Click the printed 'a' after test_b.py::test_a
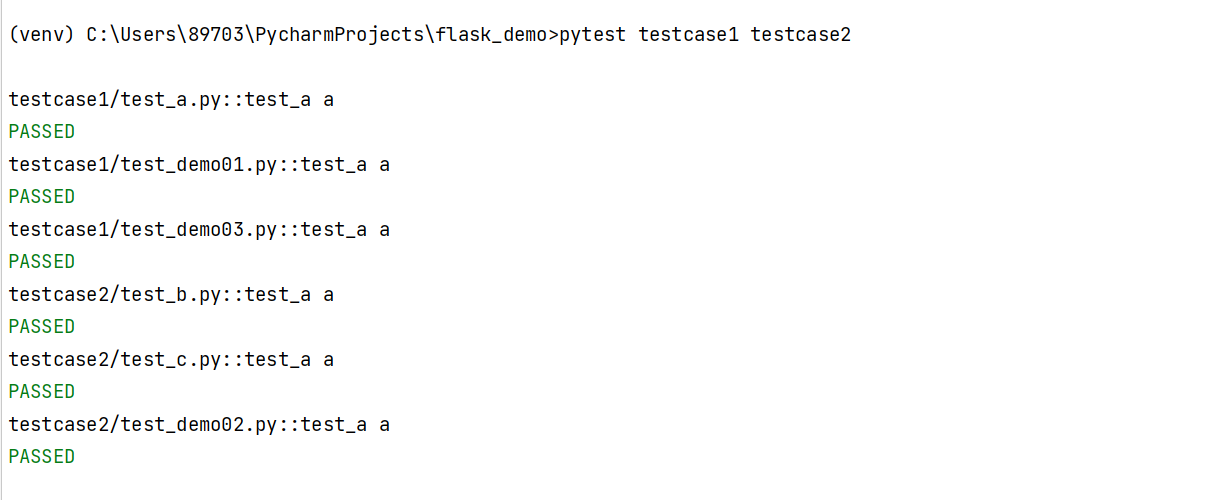Viewport: 1220px width, 500px height. pyautogui.click(x=329, y=295)
